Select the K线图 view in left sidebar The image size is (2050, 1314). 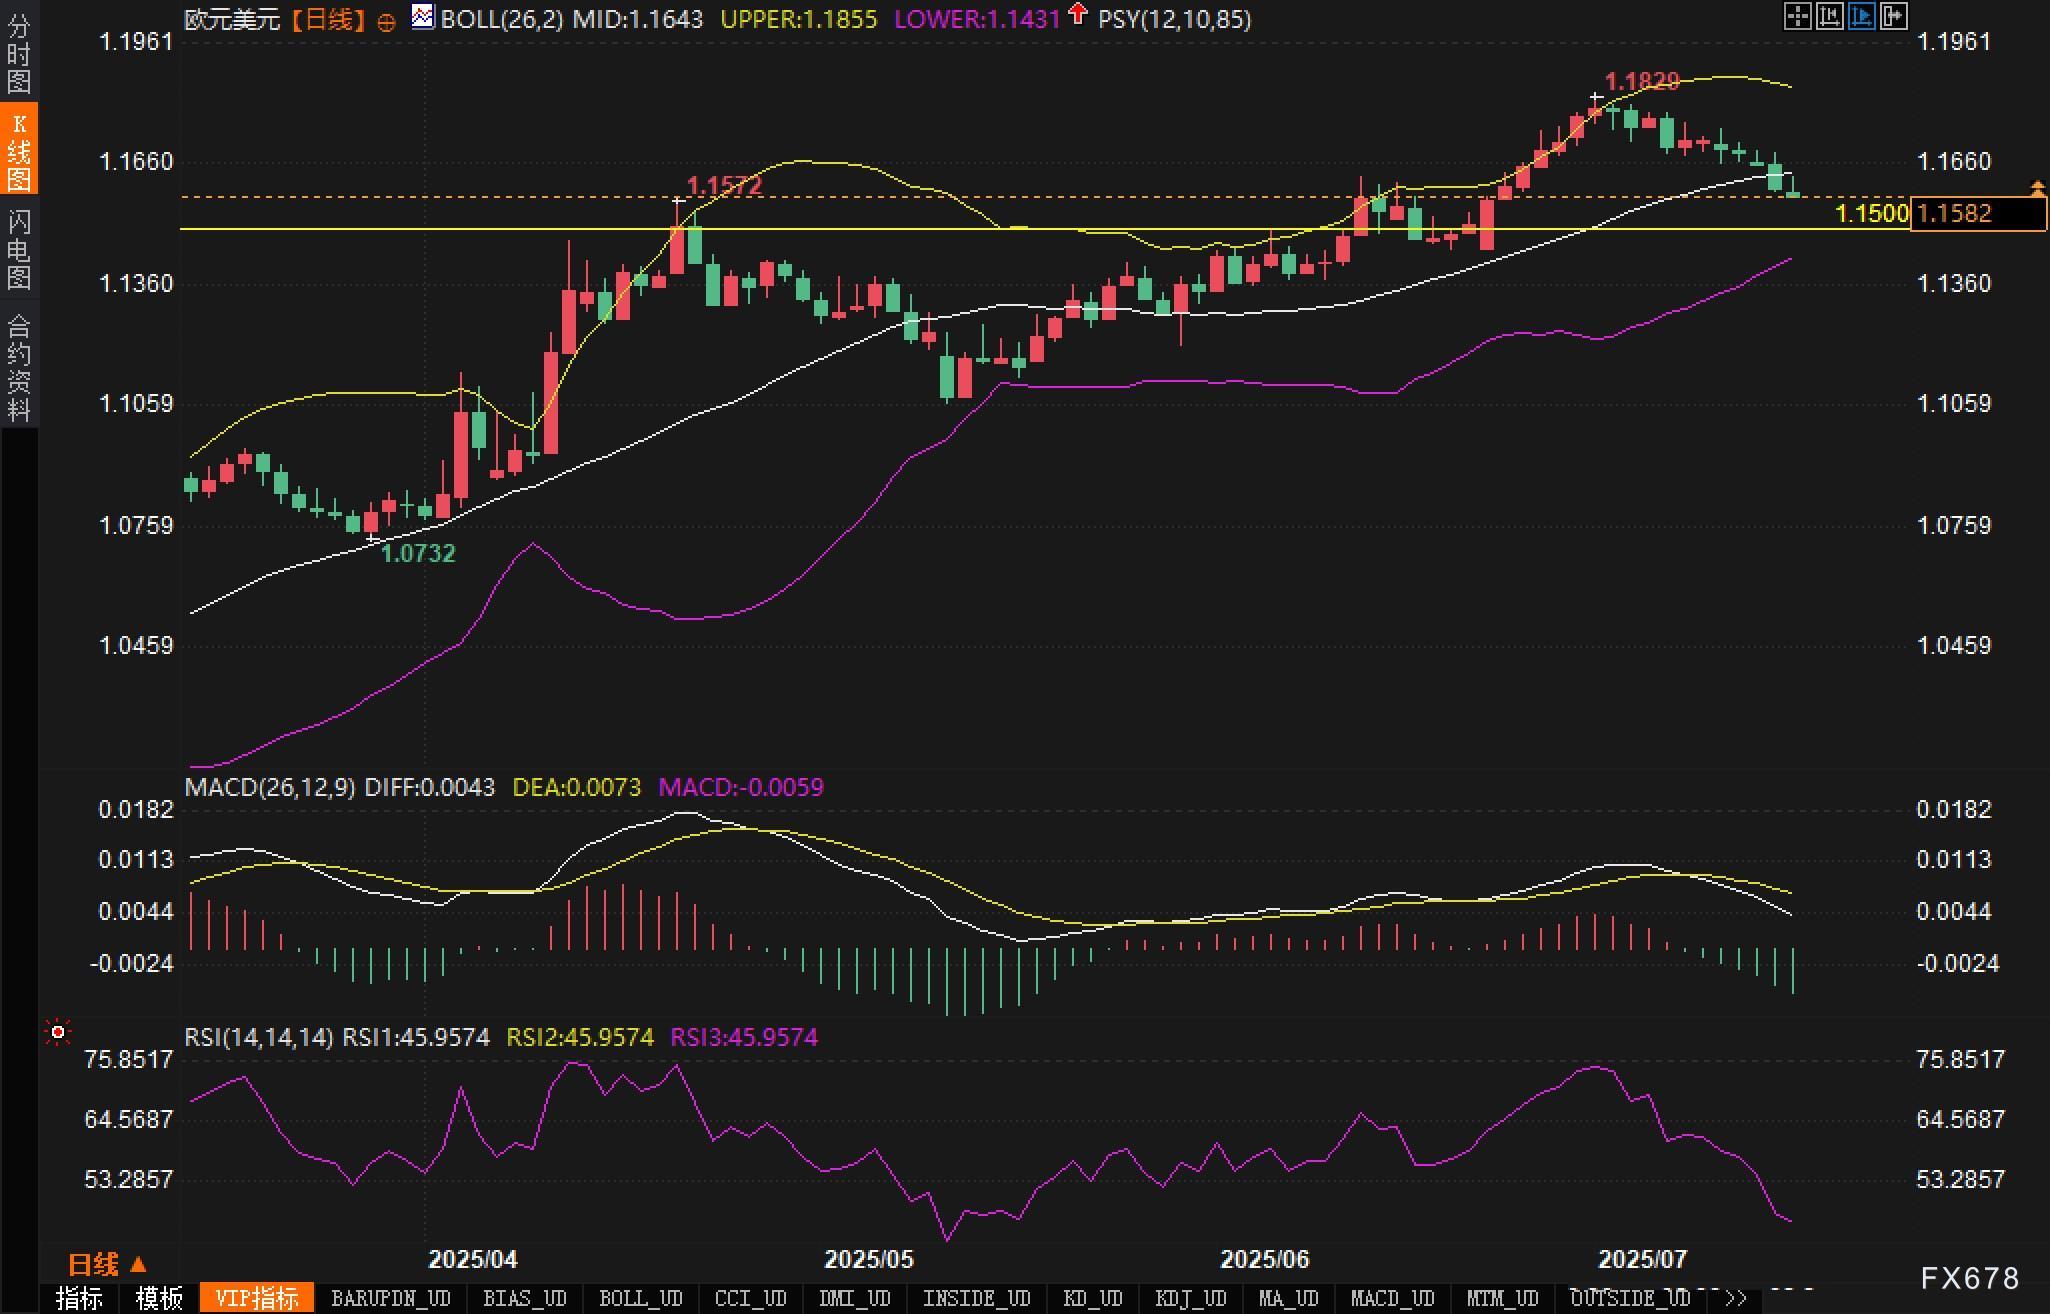point(19,150)
